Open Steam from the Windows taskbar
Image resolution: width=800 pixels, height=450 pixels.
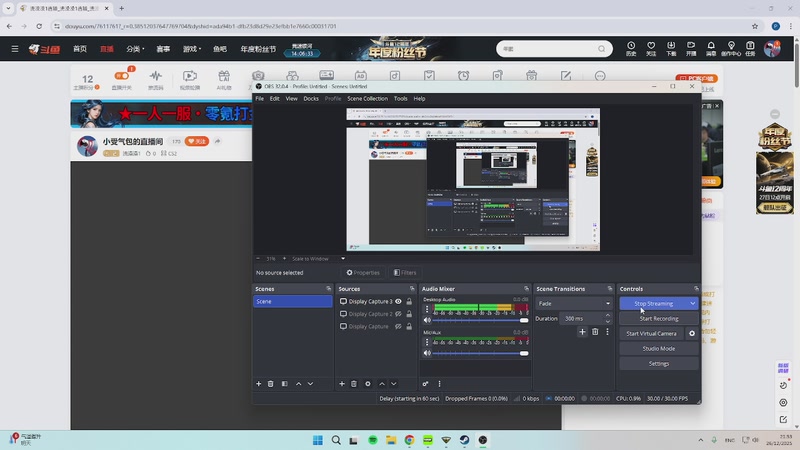[x=464, y=440]
